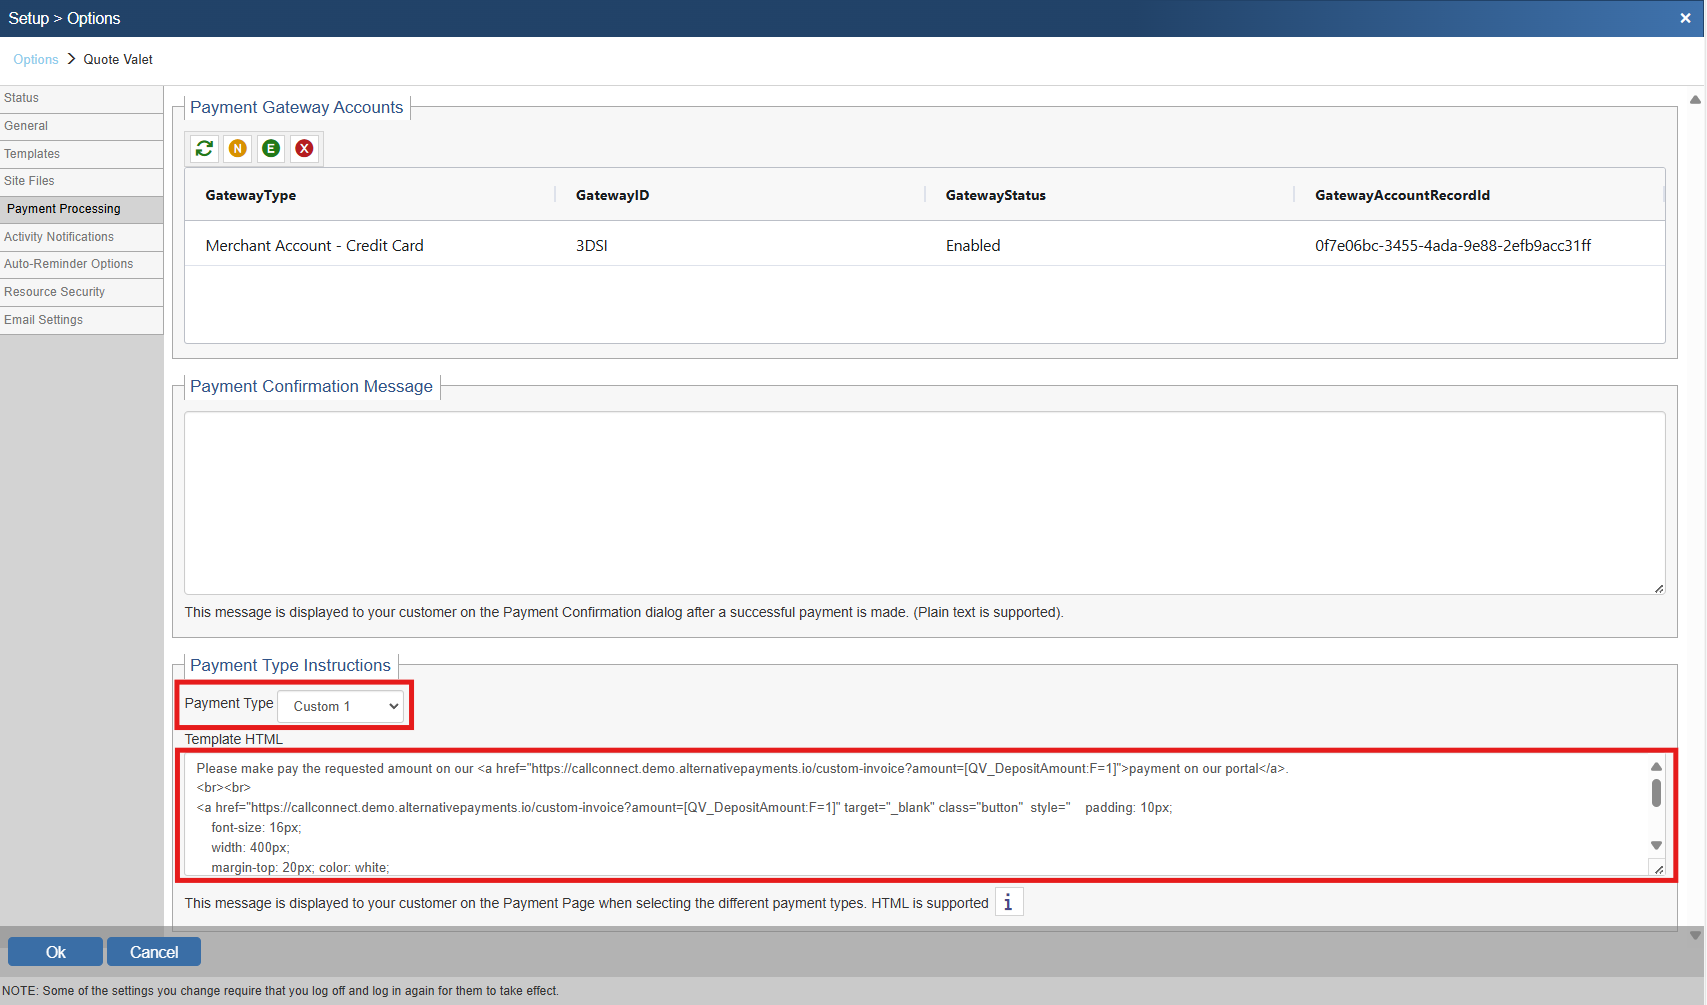The height and width of the screenshot is (1005, 1707).
Task: Open the info icon beside HTML is supported
Action: click(1008, 903)
